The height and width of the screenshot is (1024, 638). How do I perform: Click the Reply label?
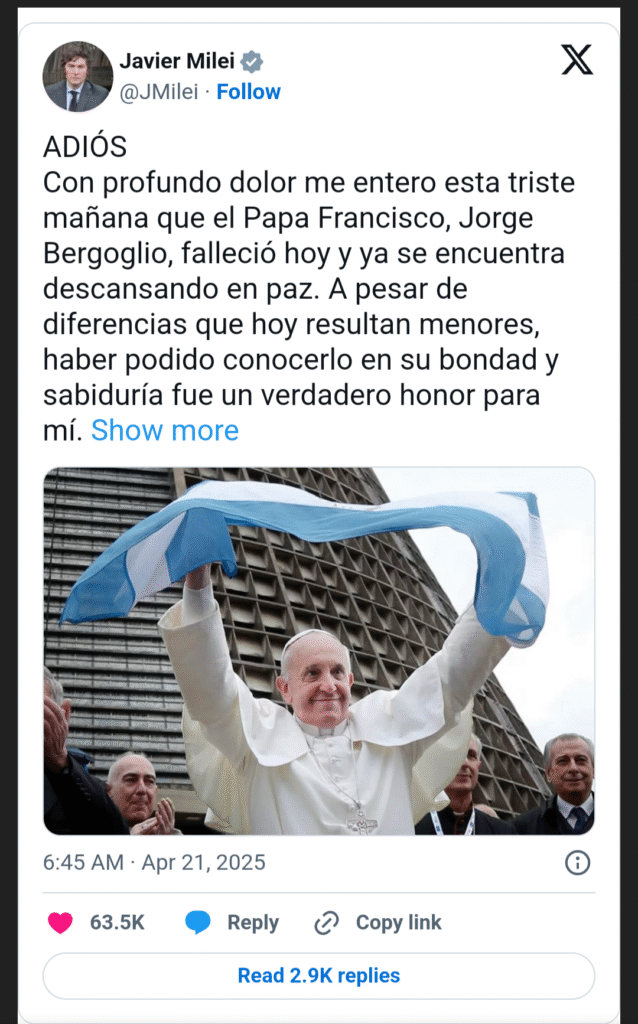point(253,923)
